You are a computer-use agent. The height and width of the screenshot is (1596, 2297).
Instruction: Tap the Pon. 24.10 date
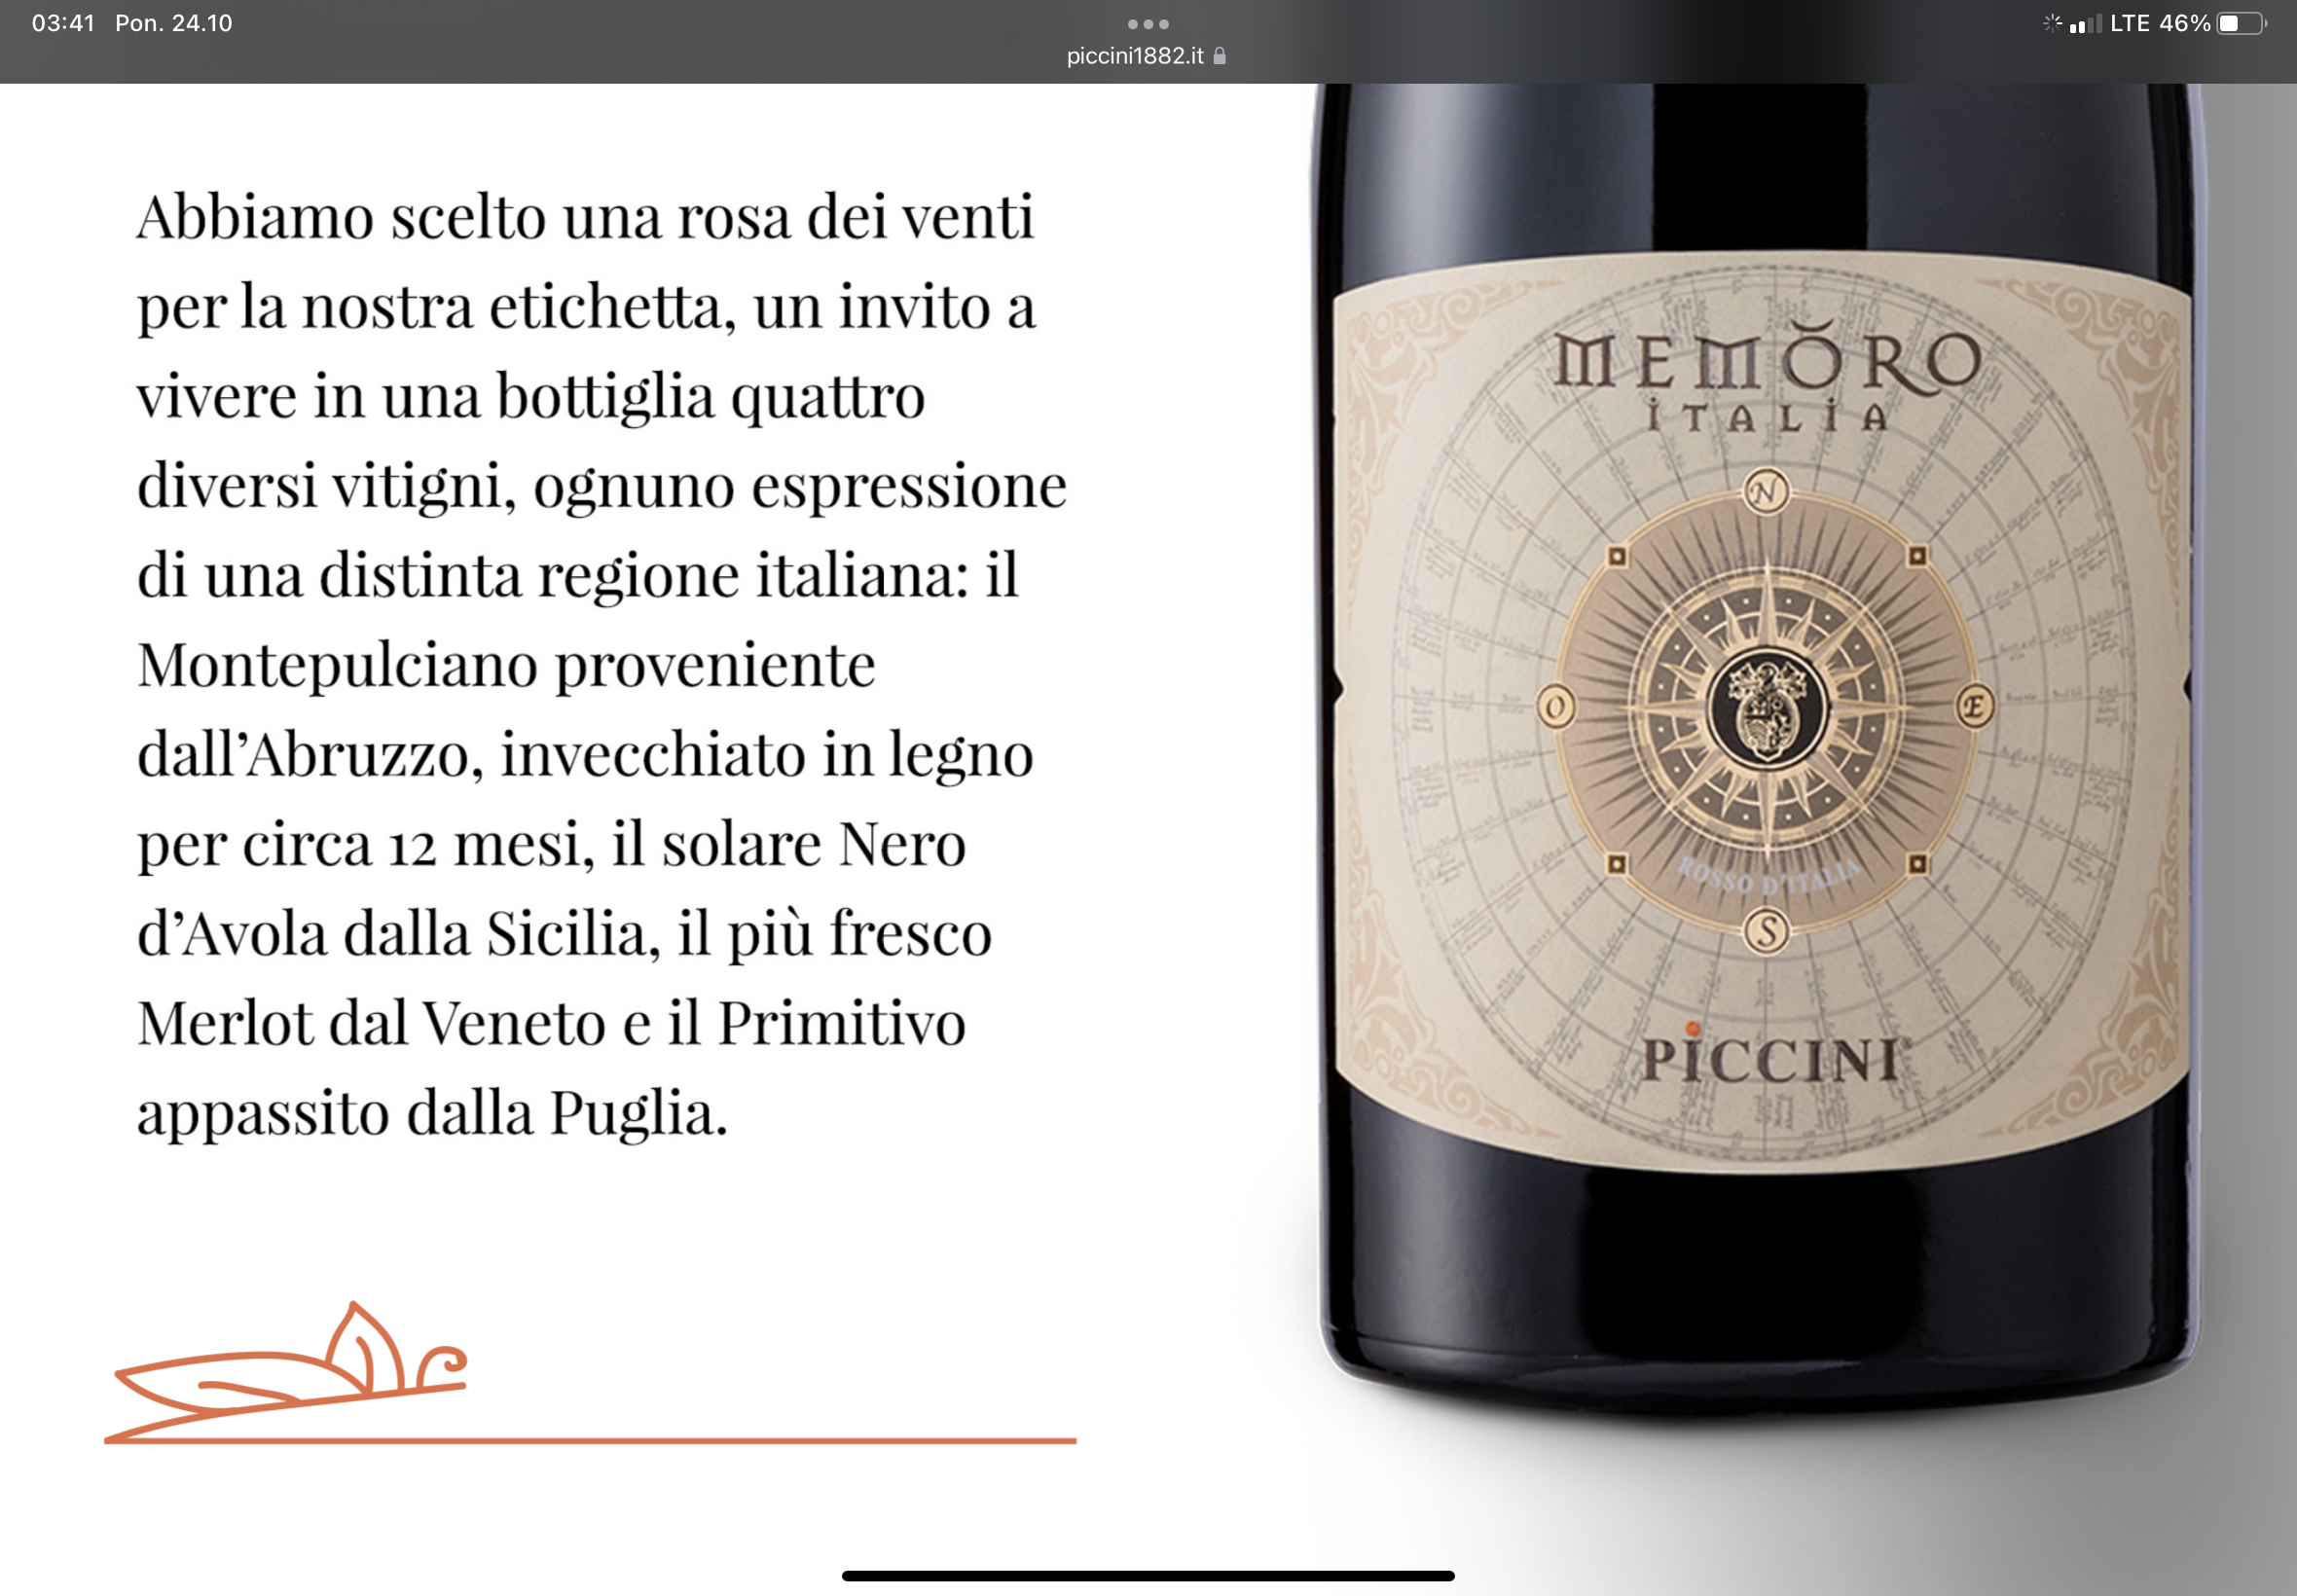[174, 23]
